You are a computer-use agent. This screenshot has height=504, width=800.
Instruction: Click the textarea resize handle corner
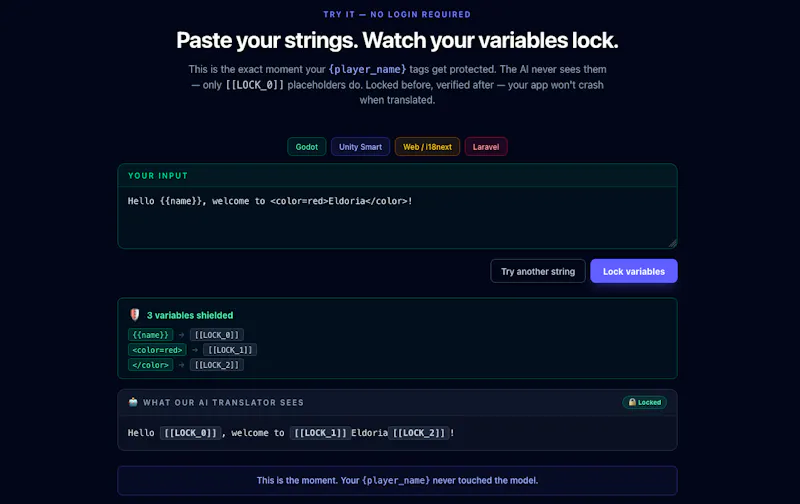click(672, 243)
